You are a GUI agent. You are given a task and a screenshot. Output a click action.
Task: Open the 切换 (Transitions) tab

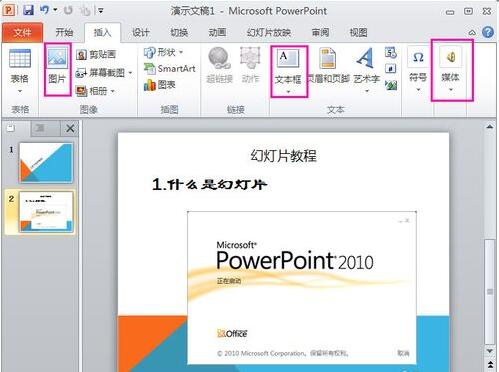click(x=179, y=32)
